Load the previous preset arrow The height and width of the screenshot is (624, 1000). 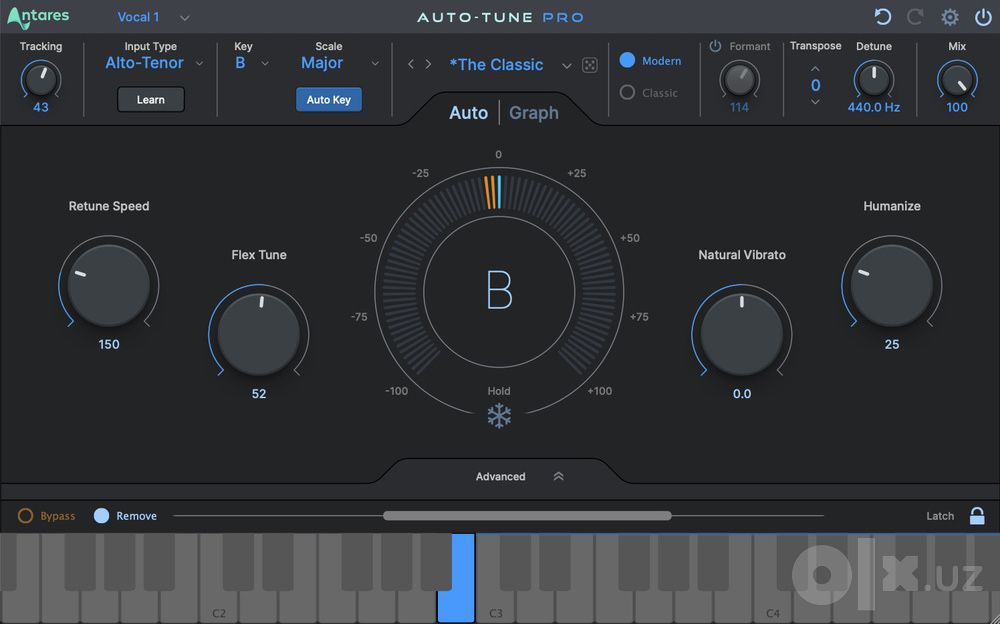411,64
